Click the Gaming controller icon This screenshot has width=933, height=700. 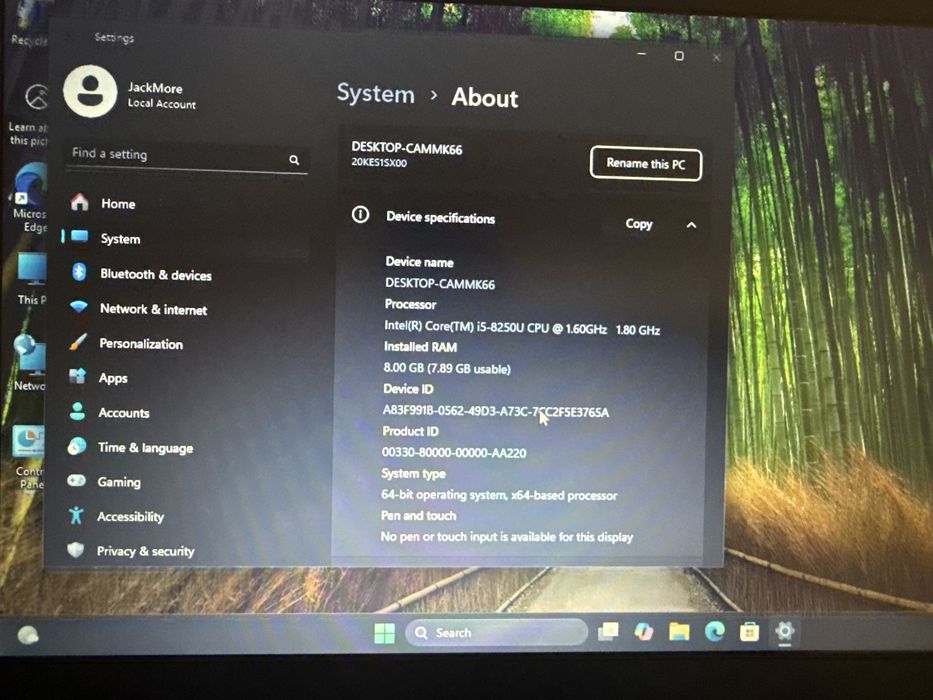tap(76, 480)
